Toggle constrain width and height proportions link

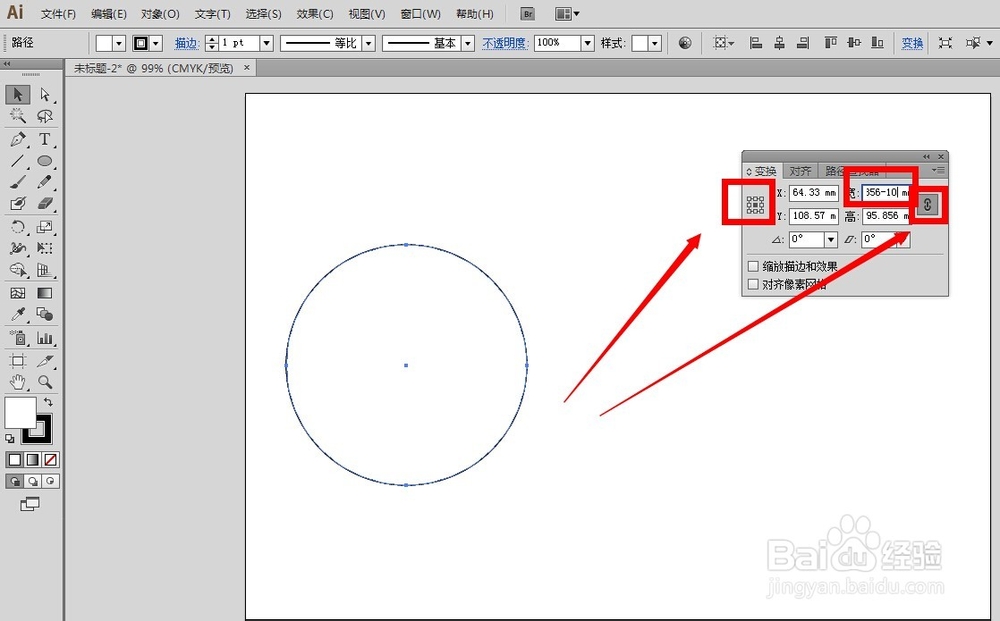pyautogui.click(x=928, y=205)
